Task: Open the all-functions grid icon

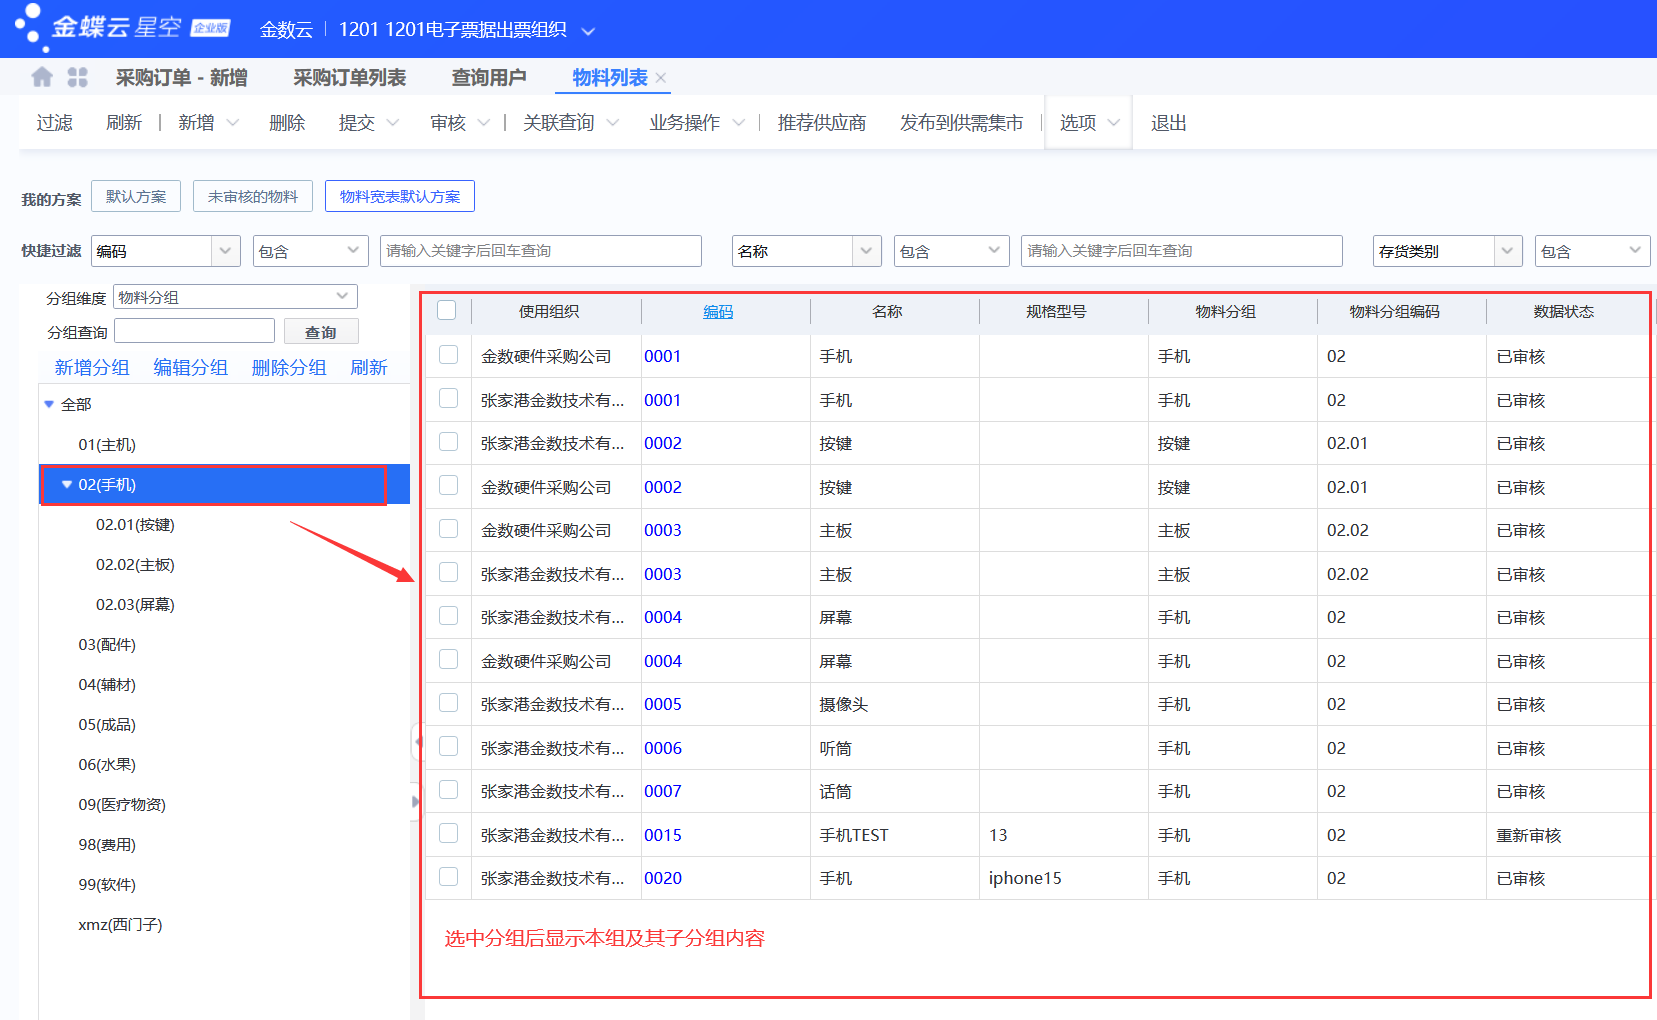Action: point(78,77)
